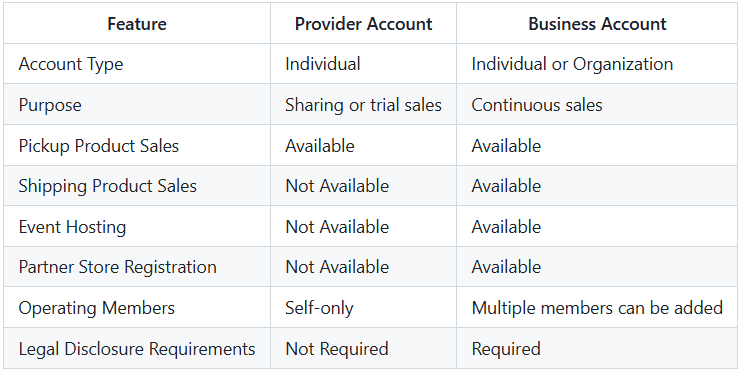Select the Sharing or trial sales cell
This screenshot has width=742, height=376.
pyautogui.click(x=363, y=105)
